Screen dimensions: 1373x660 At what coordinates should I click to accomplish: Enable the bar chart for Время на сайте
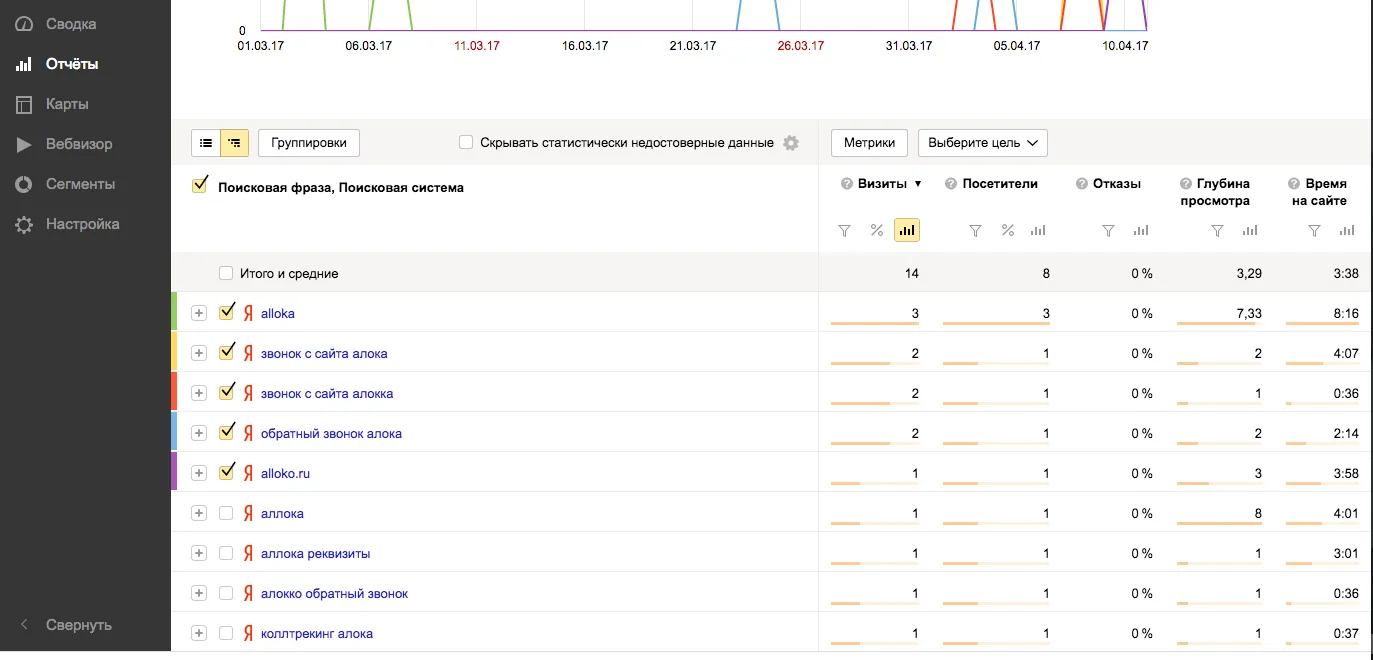click(1347, 231)
